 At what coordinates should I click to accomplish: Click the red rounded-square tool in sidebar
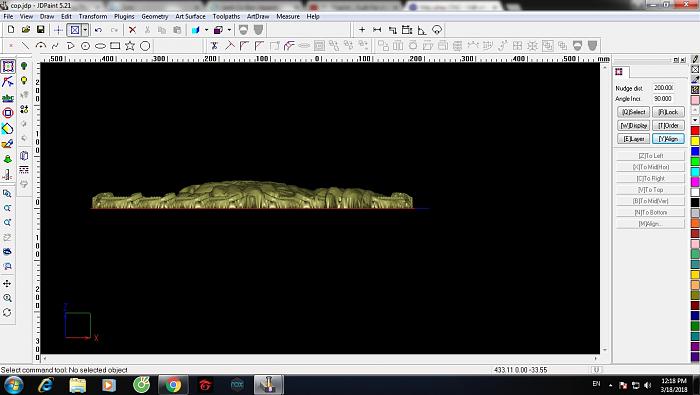click(8, 113)
